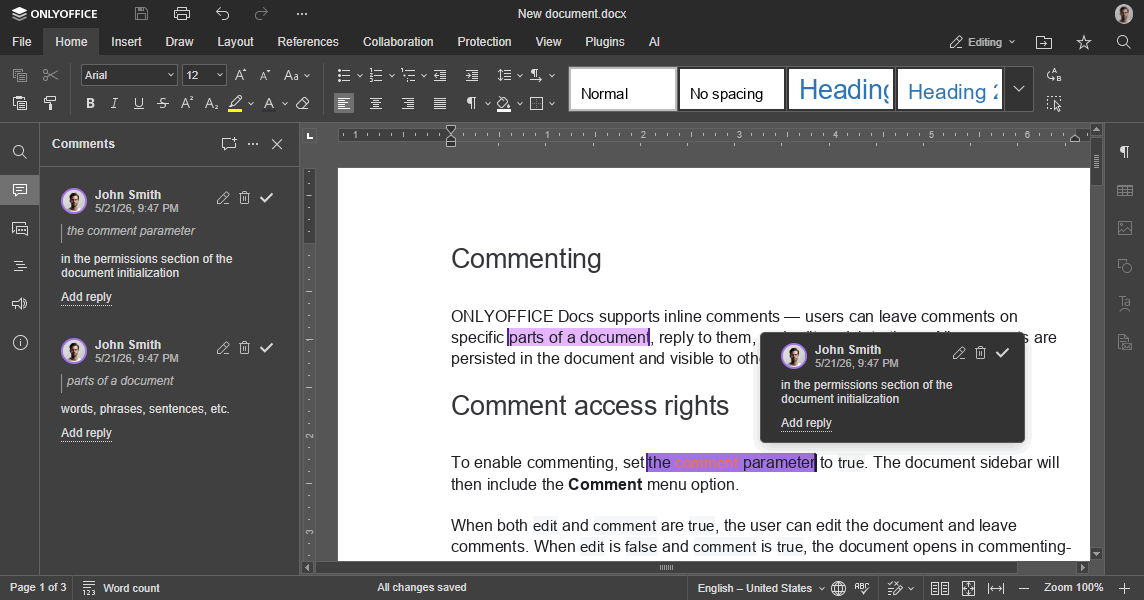Open the Chat icon in left sidebar

pyautogui.click(x=20, y=228)
